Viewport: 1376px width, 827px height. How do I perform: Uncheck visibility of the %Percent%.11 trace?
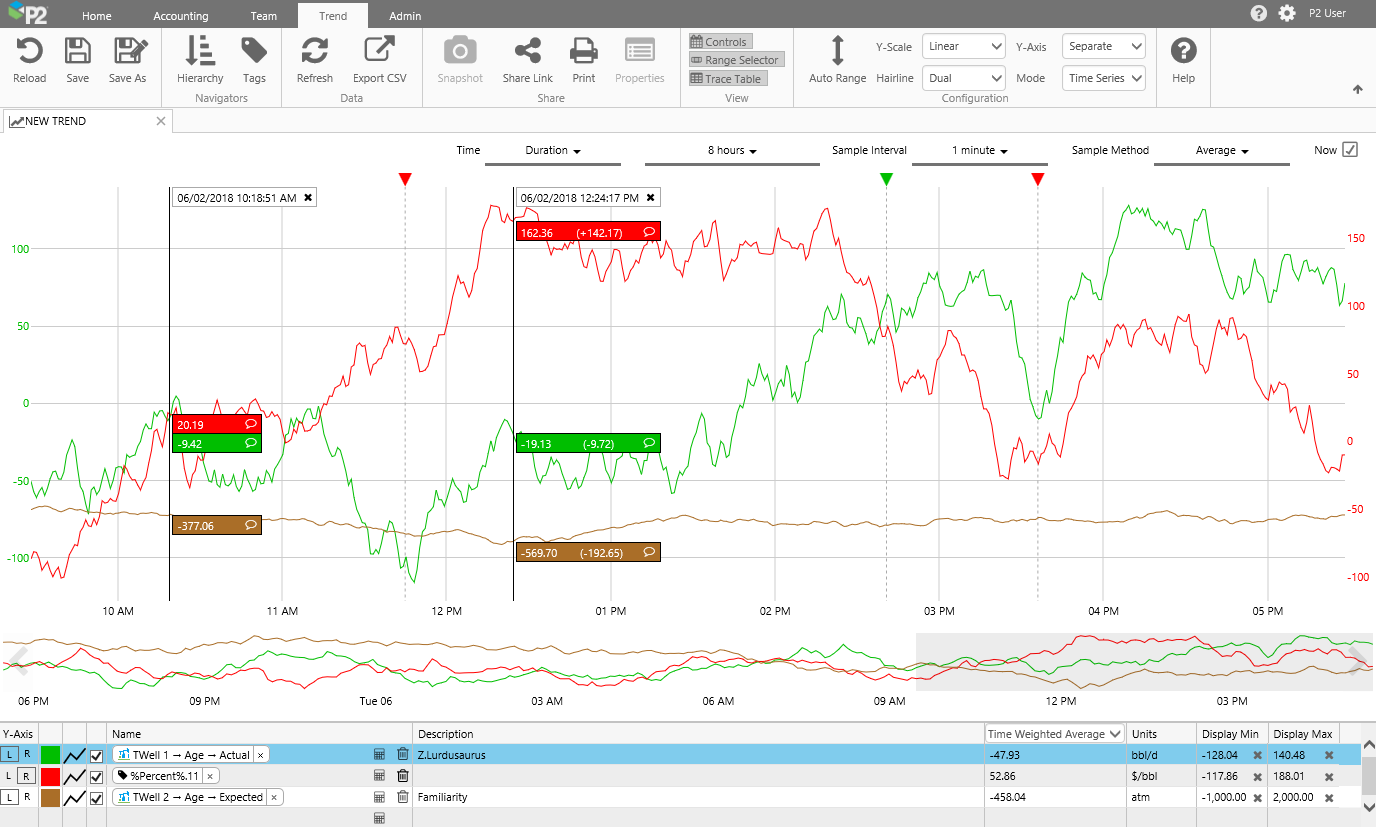pyautogui.click(x=97, y=776)
